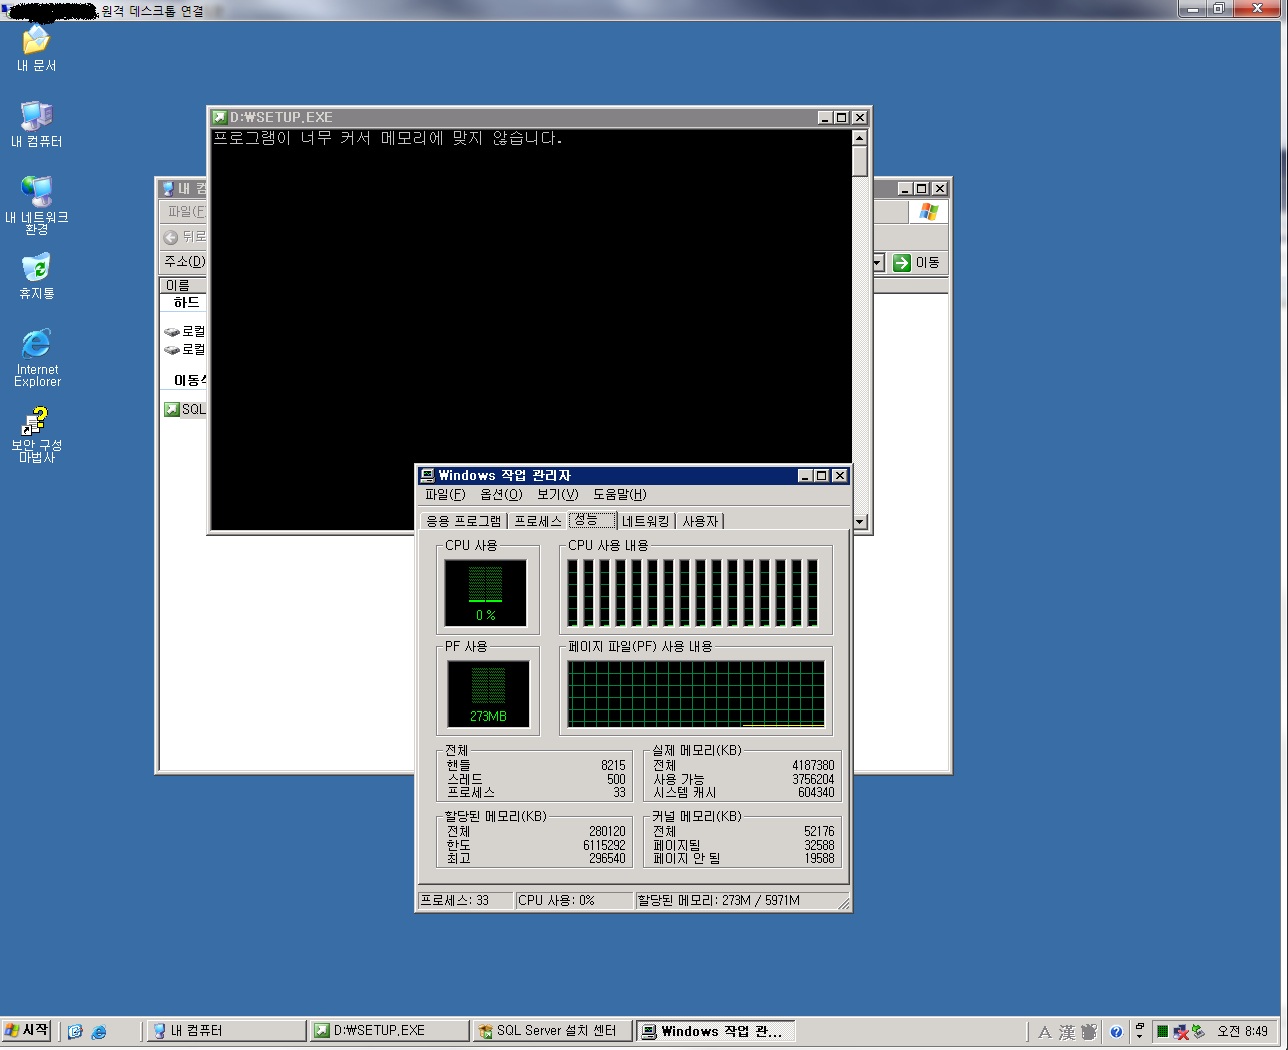Click the Show Desktop quick launch icon

(x=75, y=1031)
